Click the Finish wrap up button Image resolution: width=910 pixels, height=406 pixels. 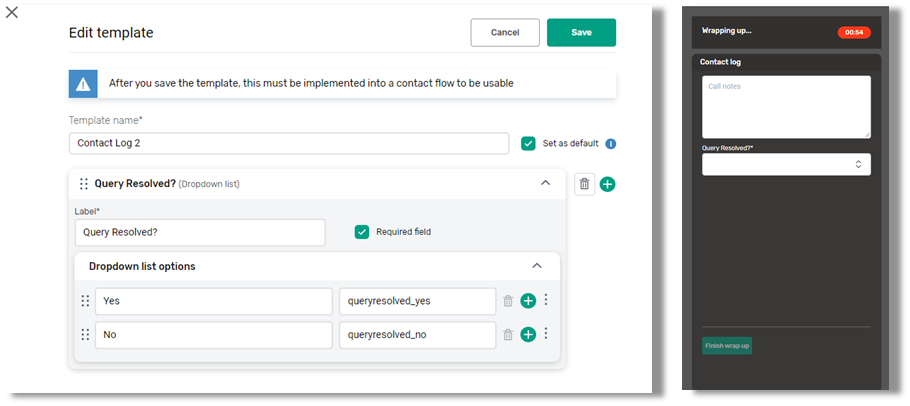tap(727, 346)
